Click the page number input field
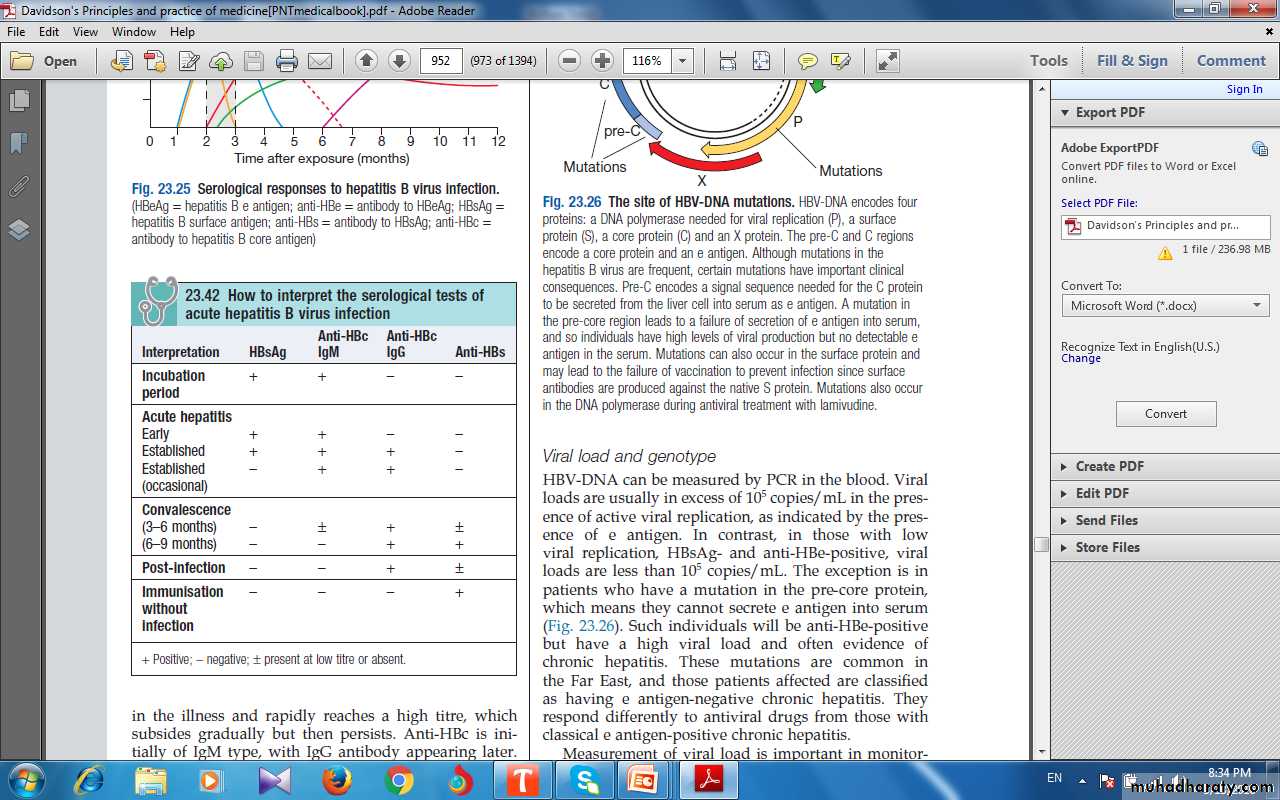The height and width of the screenshot is (800, 1280). point(441,61)
